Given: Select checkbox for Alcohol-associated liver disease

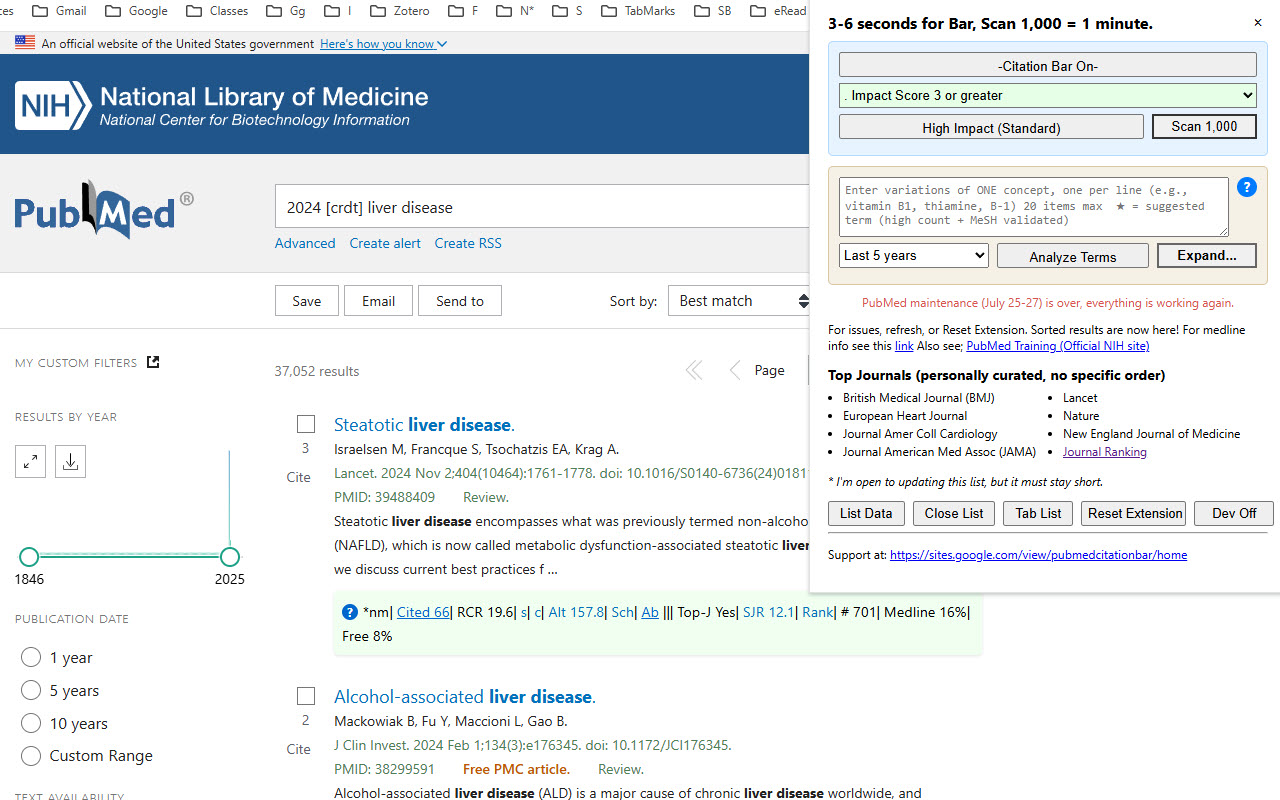Looking at the screenshot, I should coord(306,696).
